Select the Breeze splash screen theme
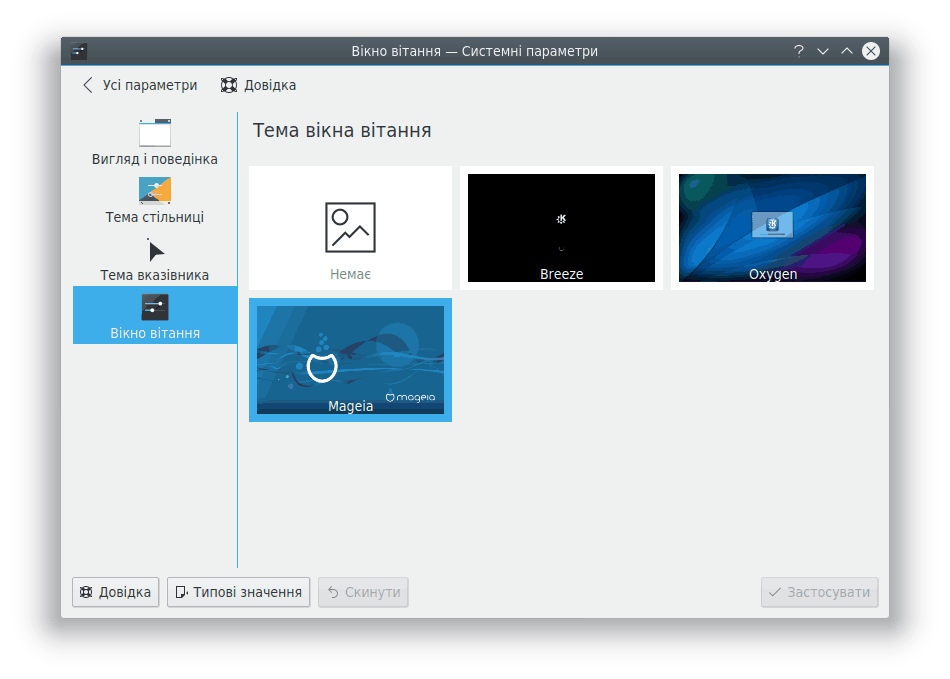 561,228
